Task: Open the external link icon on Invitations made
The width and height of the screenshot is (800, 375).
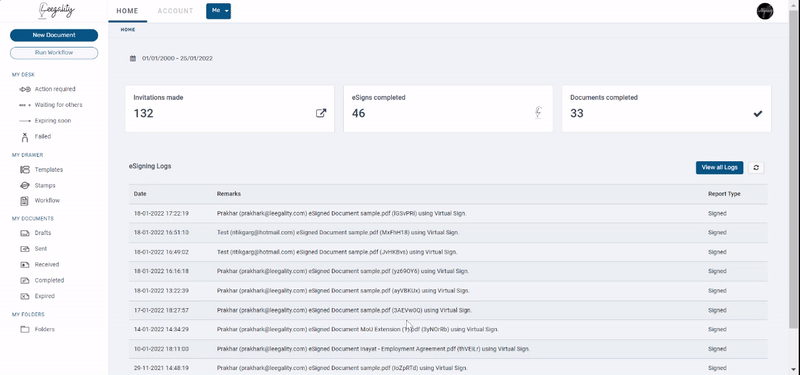Action: pos(320,113)
